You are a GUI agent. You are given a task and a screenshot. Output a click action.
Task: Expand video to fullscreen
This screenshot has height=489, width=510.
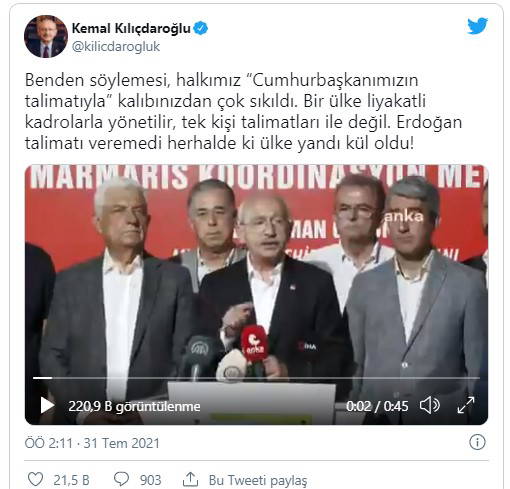[466, 405]
